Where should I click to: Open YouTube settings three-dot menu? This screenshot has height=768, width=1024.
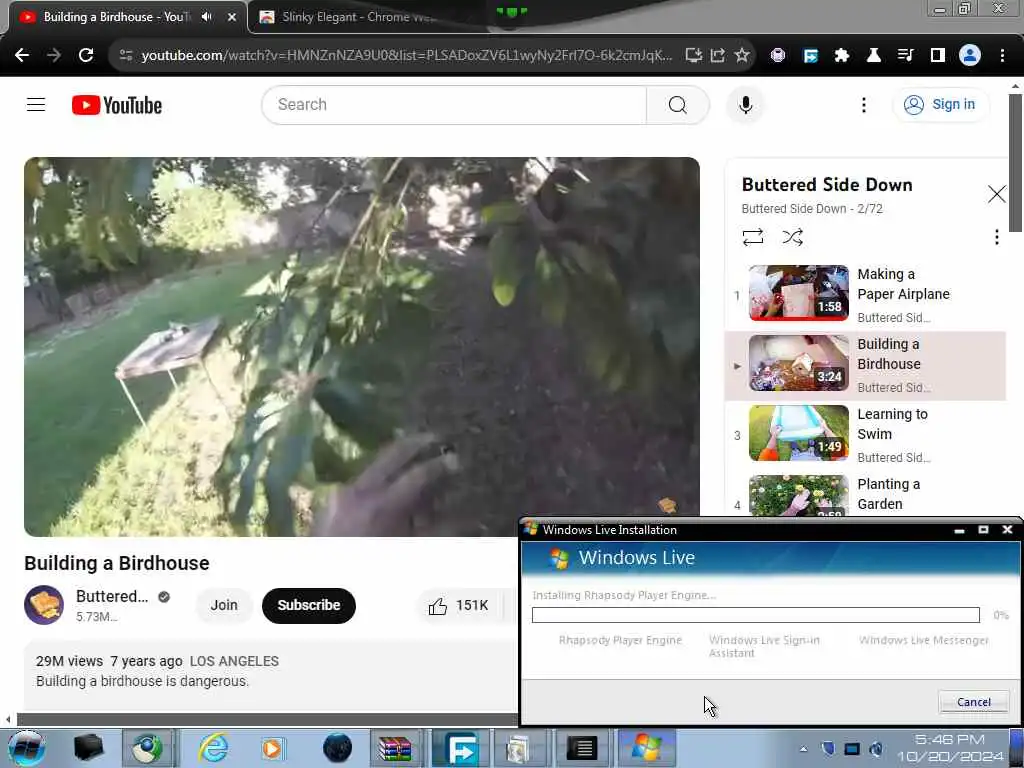864,104
